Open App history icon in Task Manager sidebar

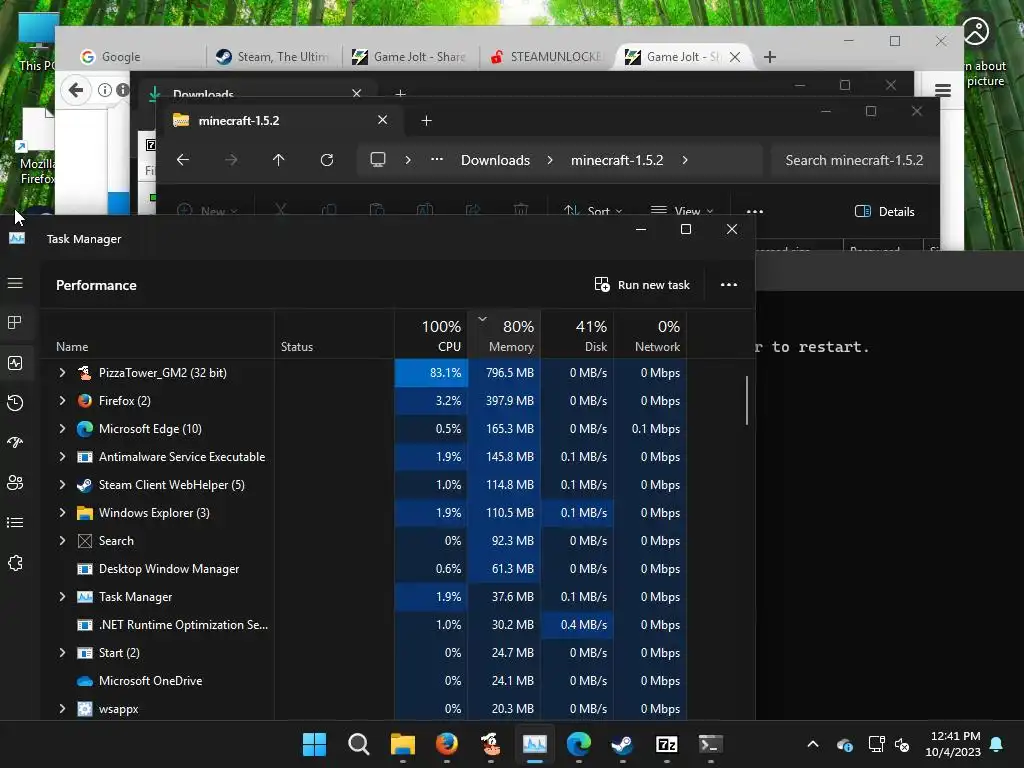coord(15,403)
